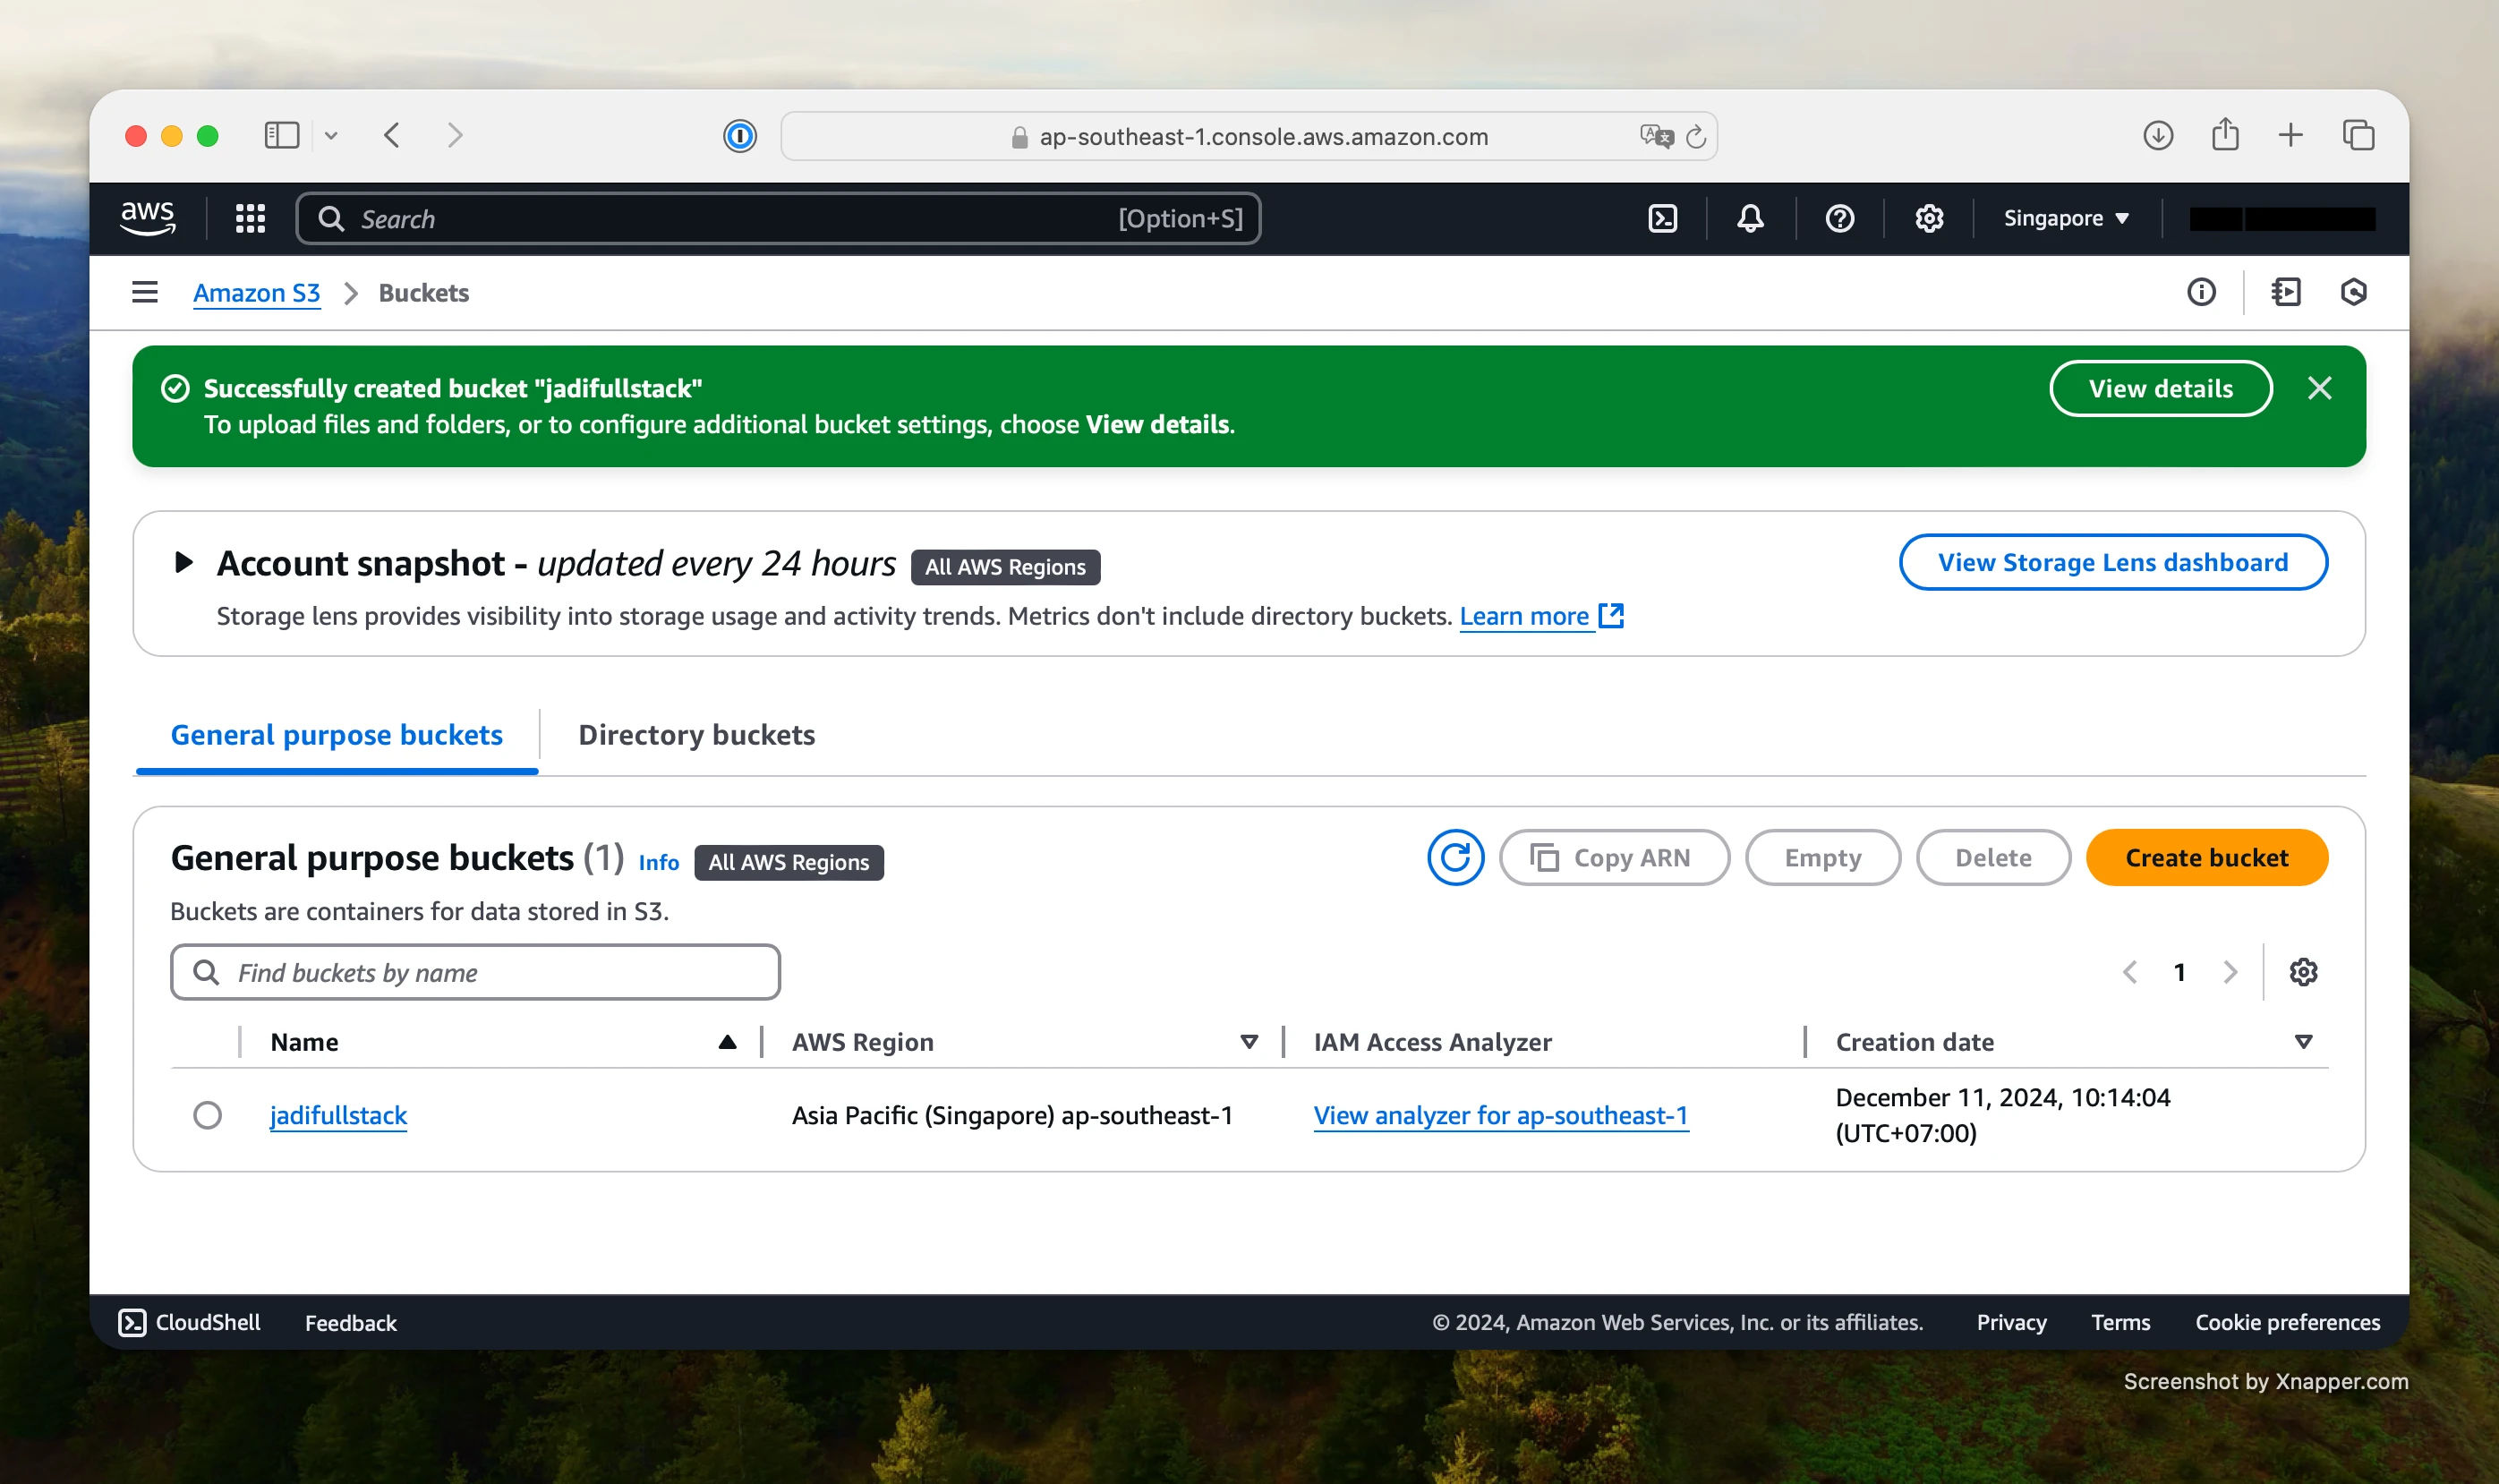Open the S3 side navigation hamburger menu

coord(145,292)
